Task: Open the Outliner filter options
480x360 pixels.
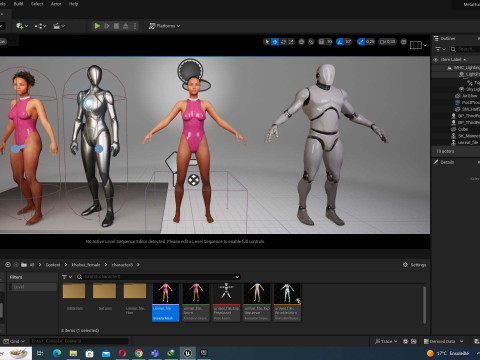Action: click(440, 49)
